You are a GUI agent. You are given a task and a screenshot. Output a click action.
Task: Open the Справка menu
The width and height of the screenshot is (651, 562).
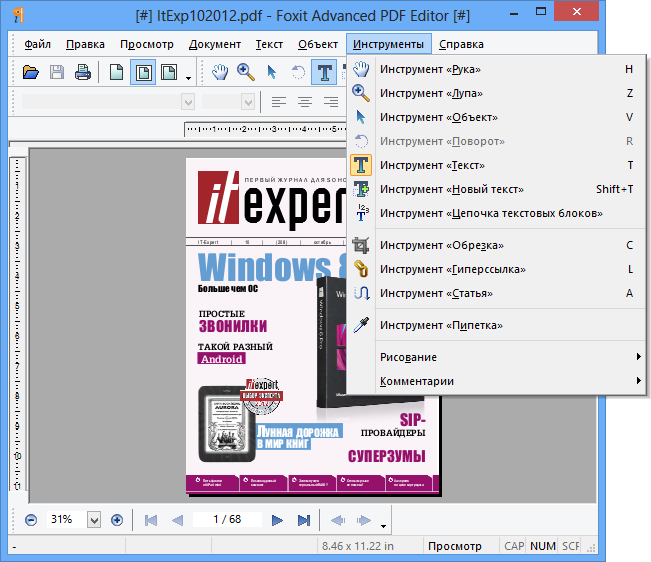461,44
